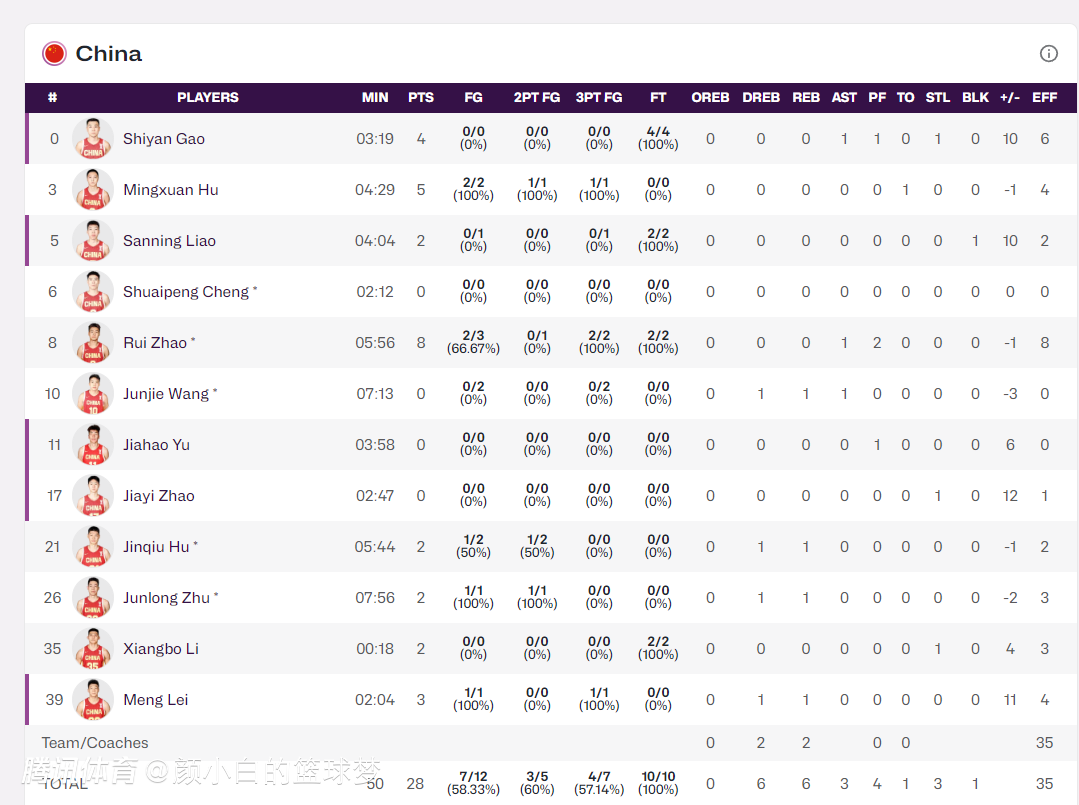Click the 3PT FG column header
The image size is (1079, 805).
(x=599, y=97)
